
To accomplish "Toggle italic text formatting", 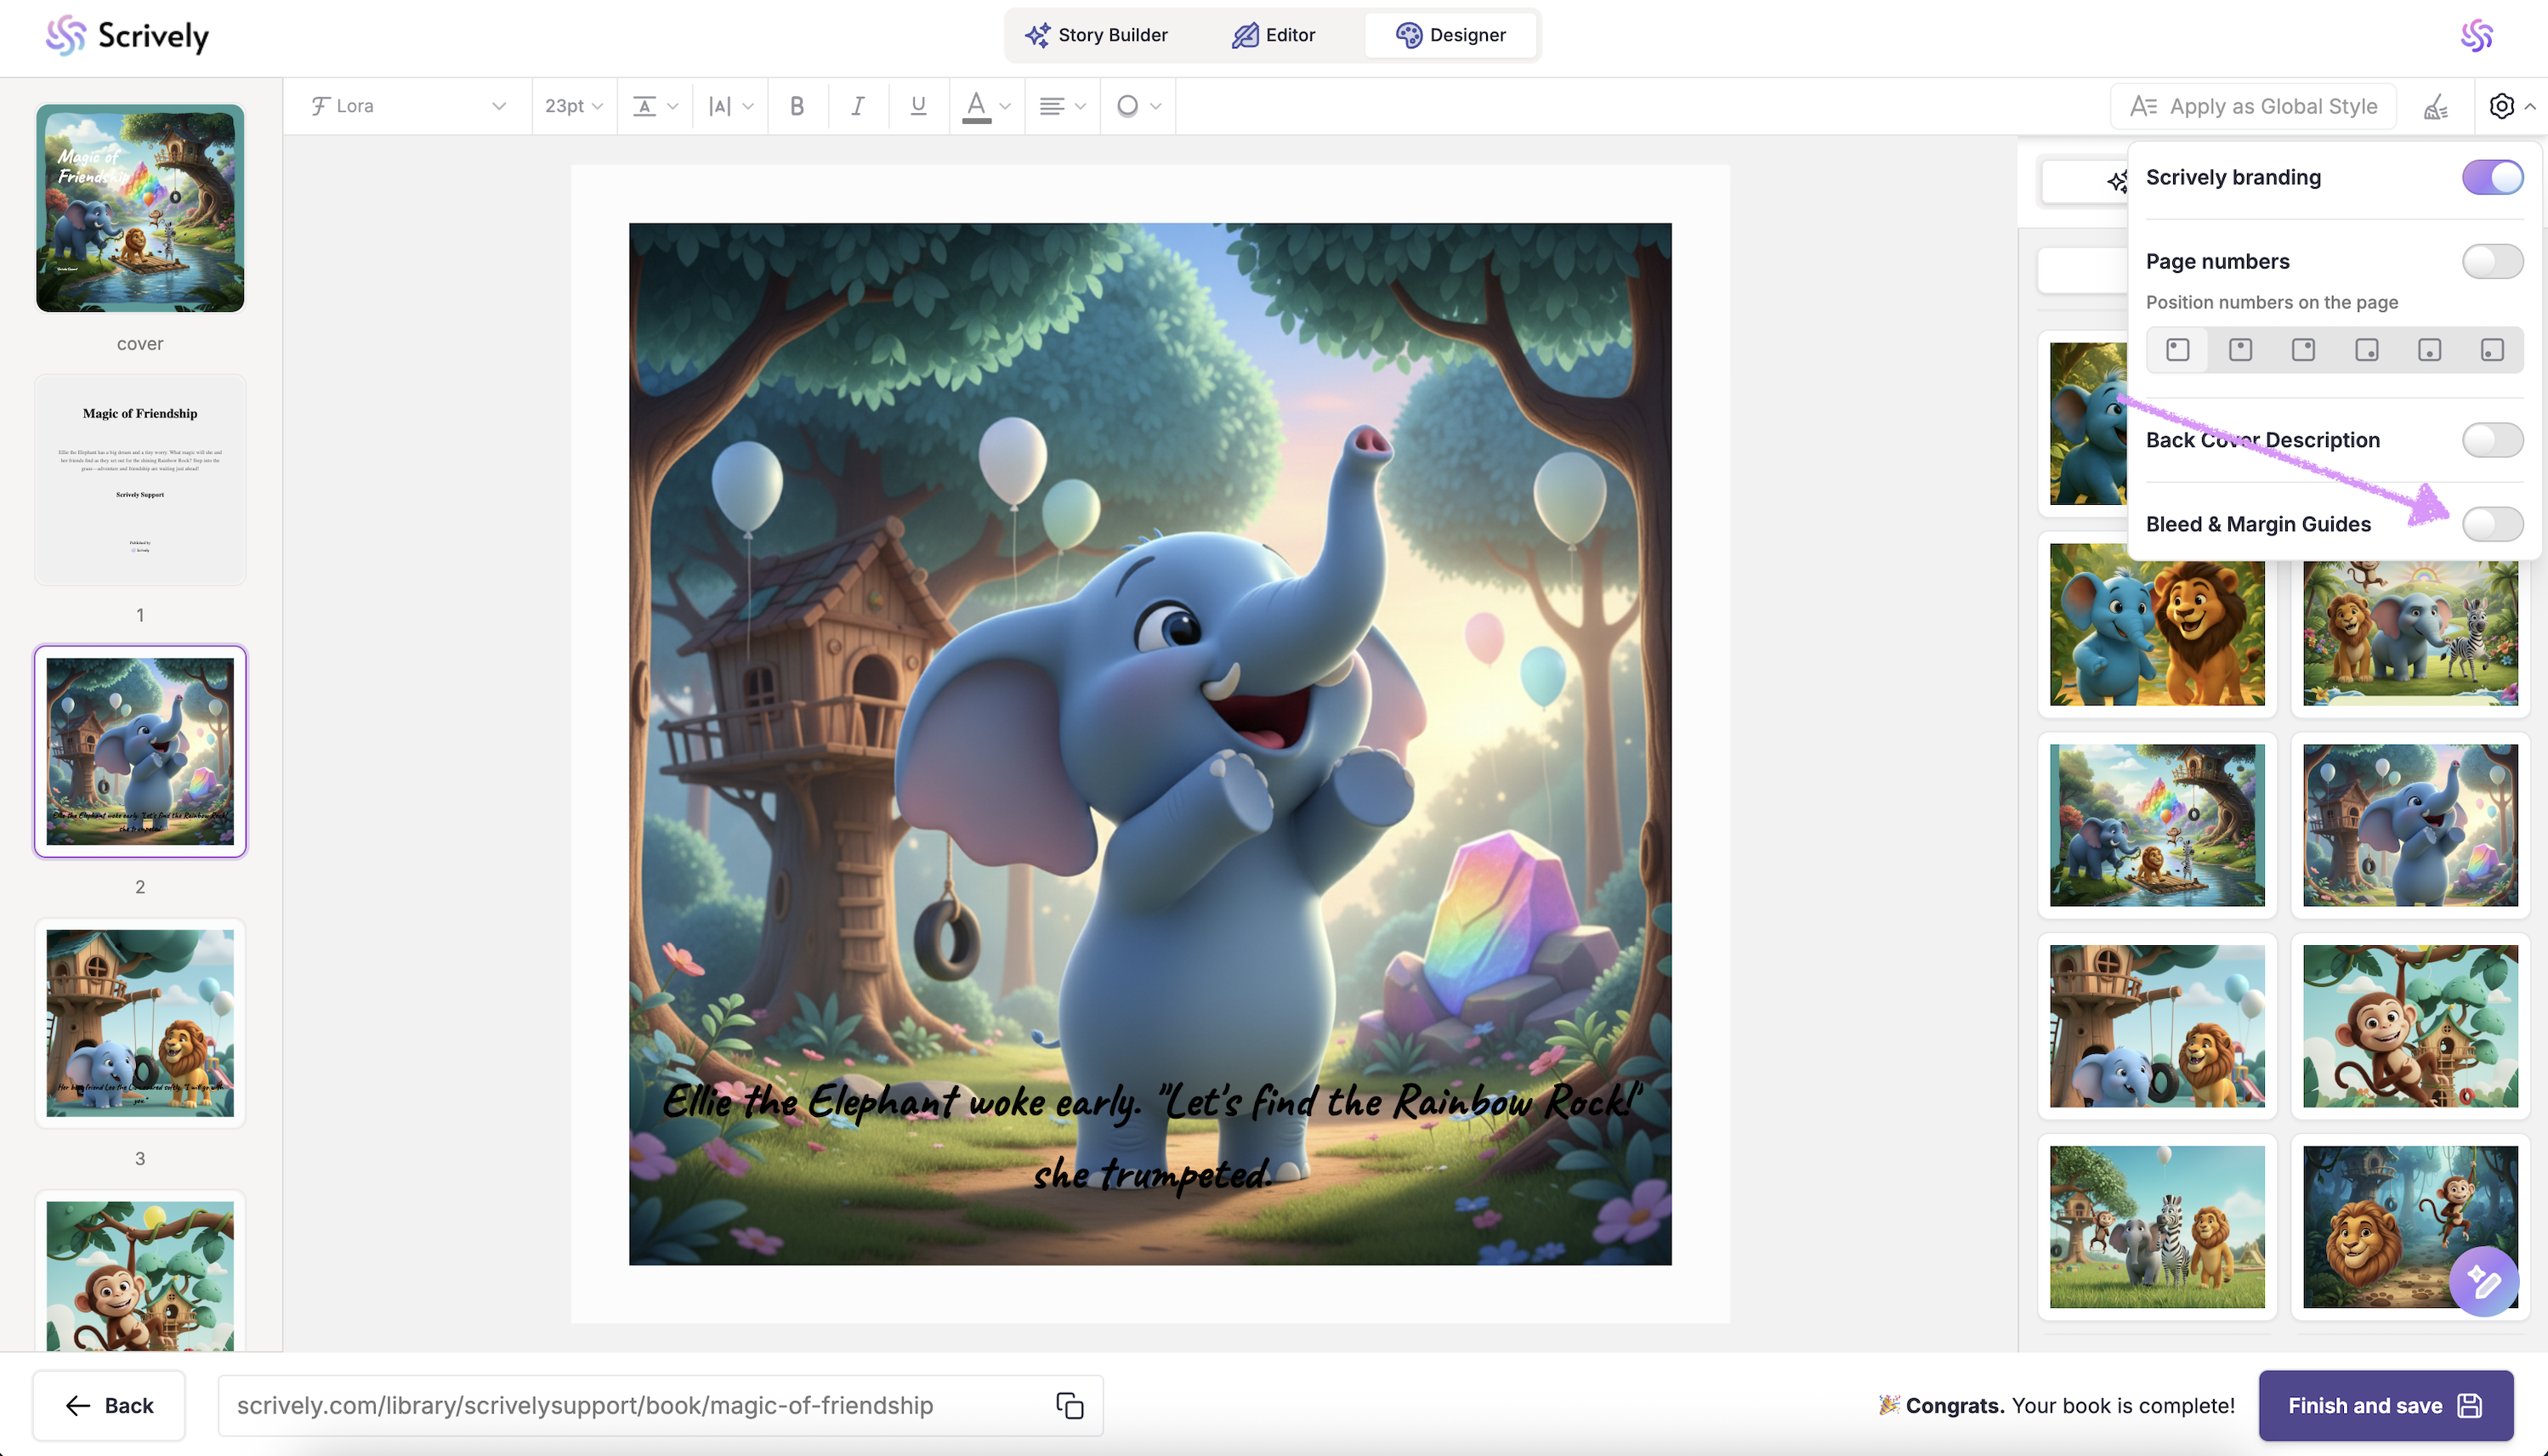I will 857,106.
